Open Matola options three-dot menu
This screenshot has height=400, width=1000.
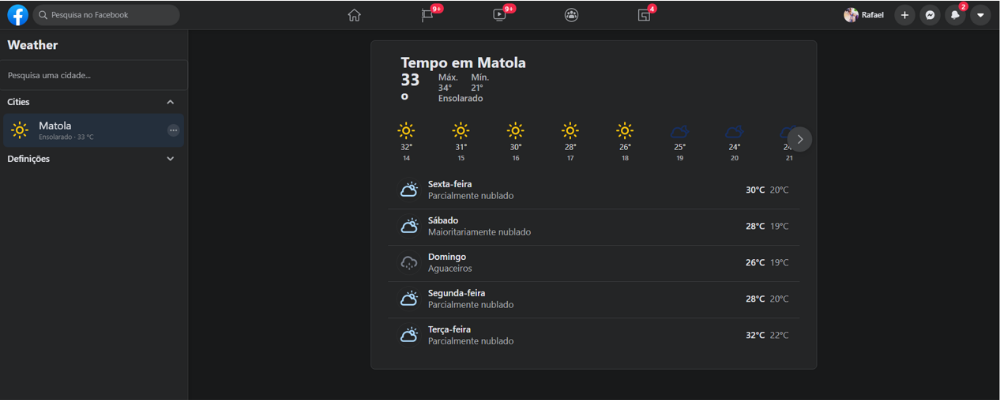[173, 130]
